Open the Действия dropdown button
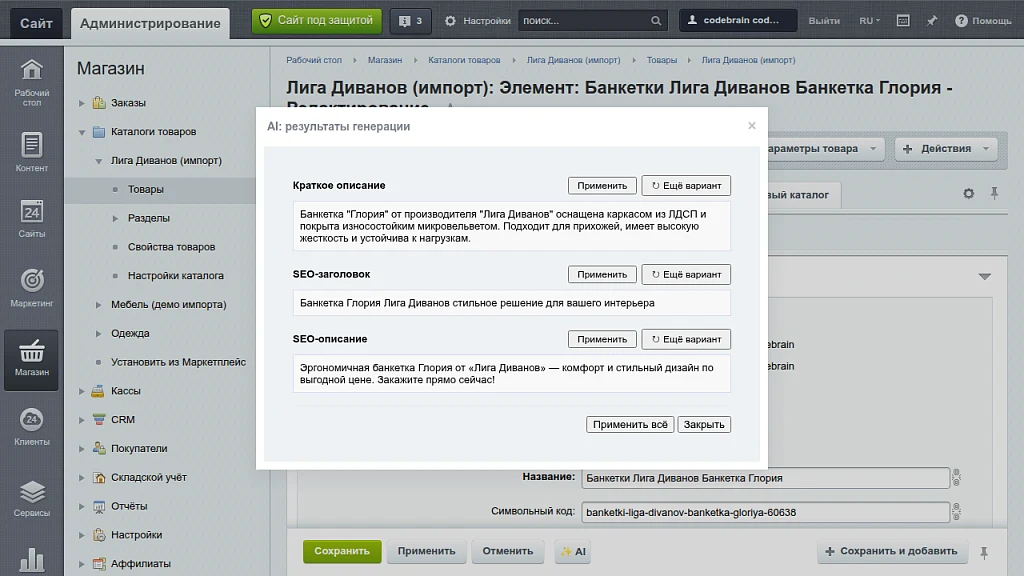The height and width of the screenshot is (576, 1024). (x=946, y=149)
